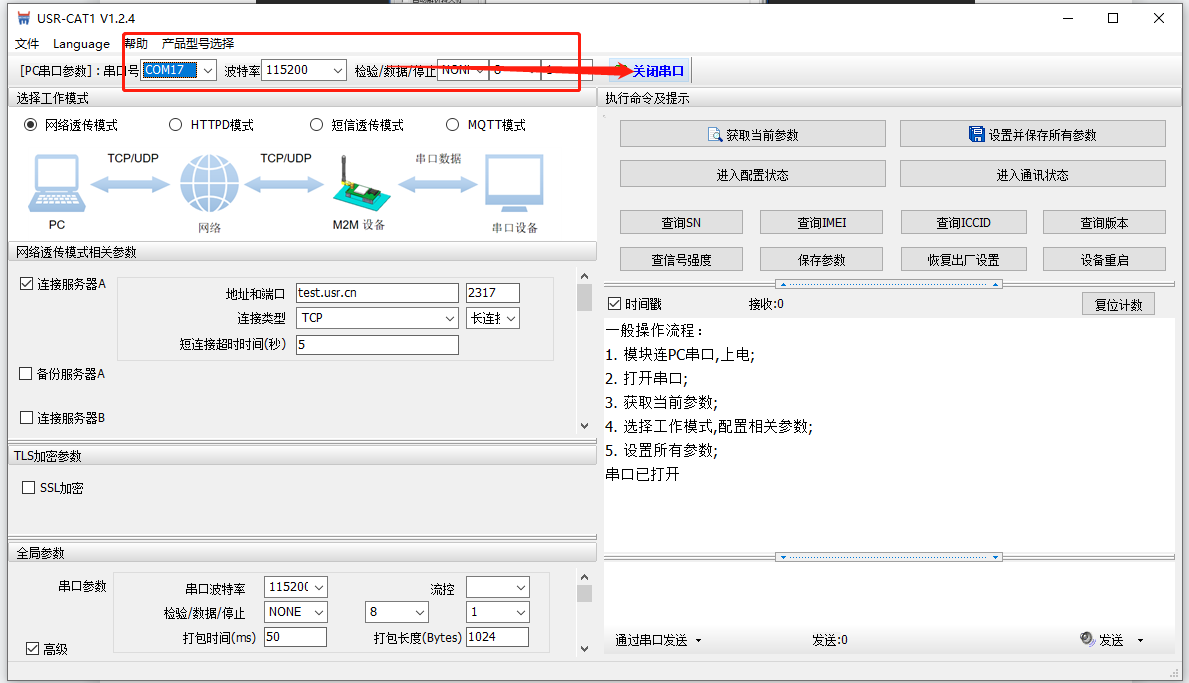The width and height of the screenshot is (1189, 683).
Task: Click the 打包长度 field showing 1024
Action: point(497,637)
